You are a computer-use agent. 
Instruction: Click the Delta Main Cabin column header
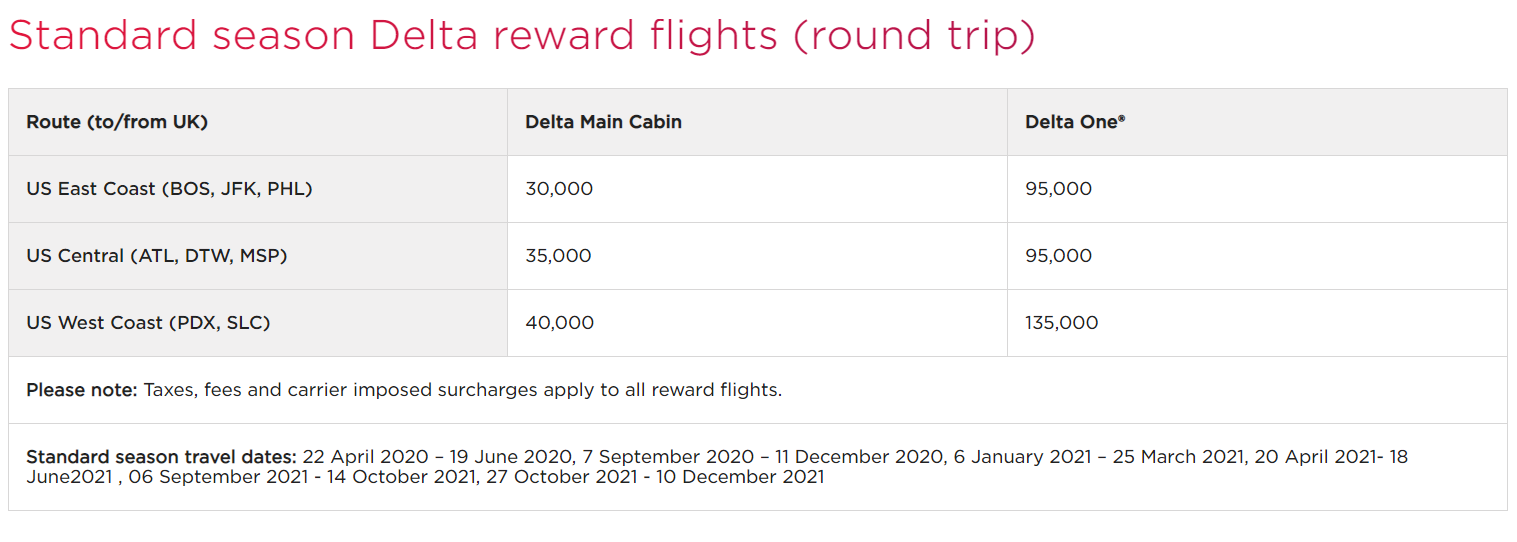(603, 122)
